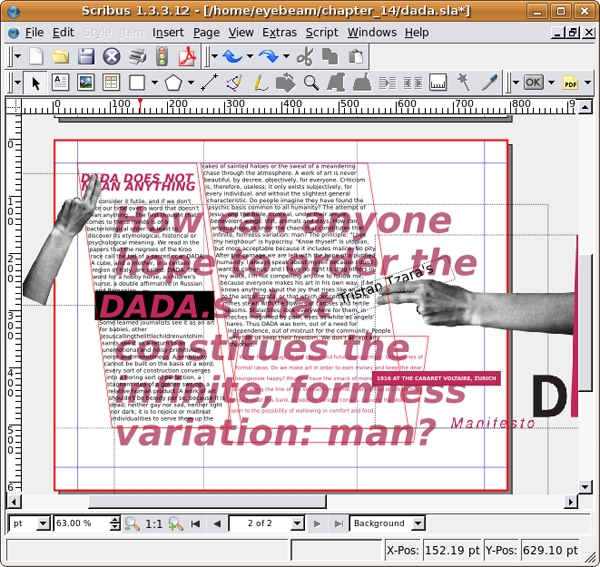600x567 pixels.
Task: Reset zoom with the 1:1 button
Action: click(x=154, y=523)
